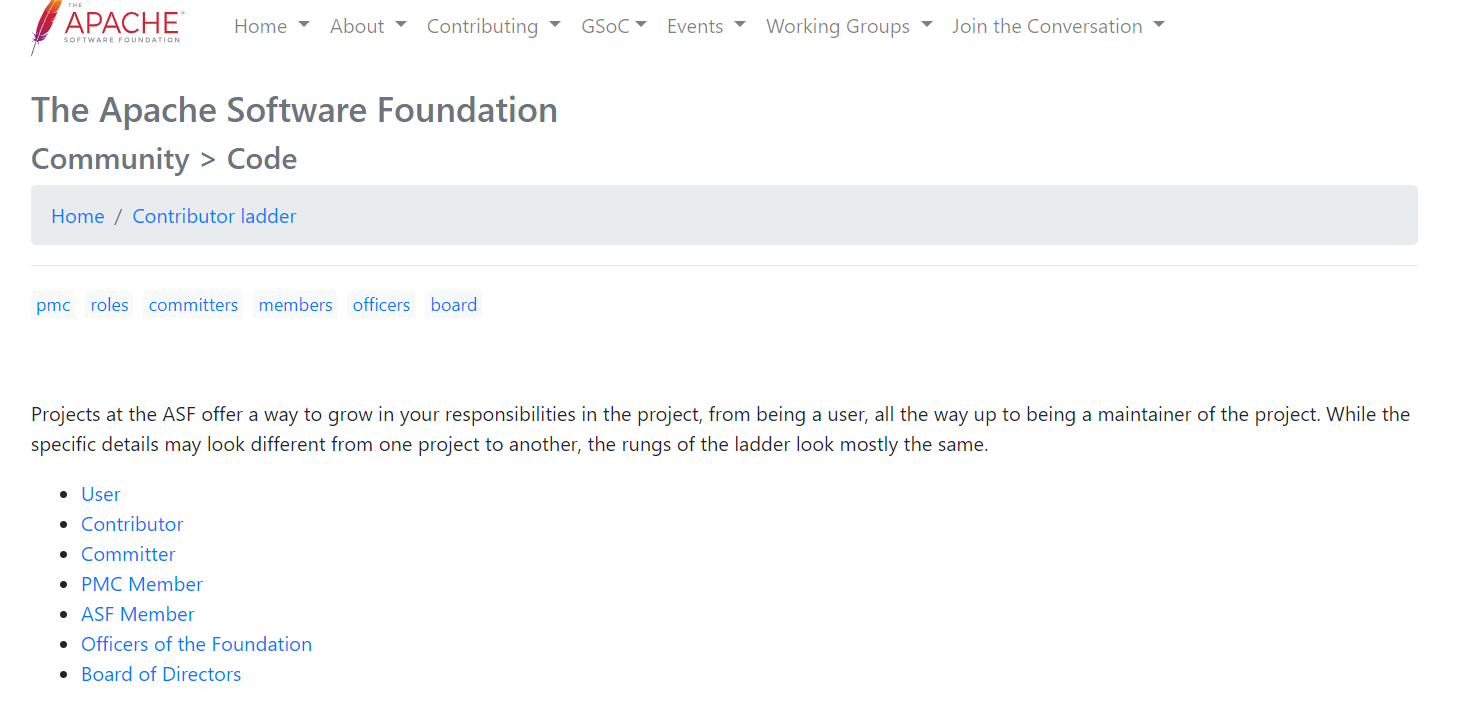The image size is (1464, 708).
Task: Go to Home in the breadcrumb
Action: pos(78,216)
